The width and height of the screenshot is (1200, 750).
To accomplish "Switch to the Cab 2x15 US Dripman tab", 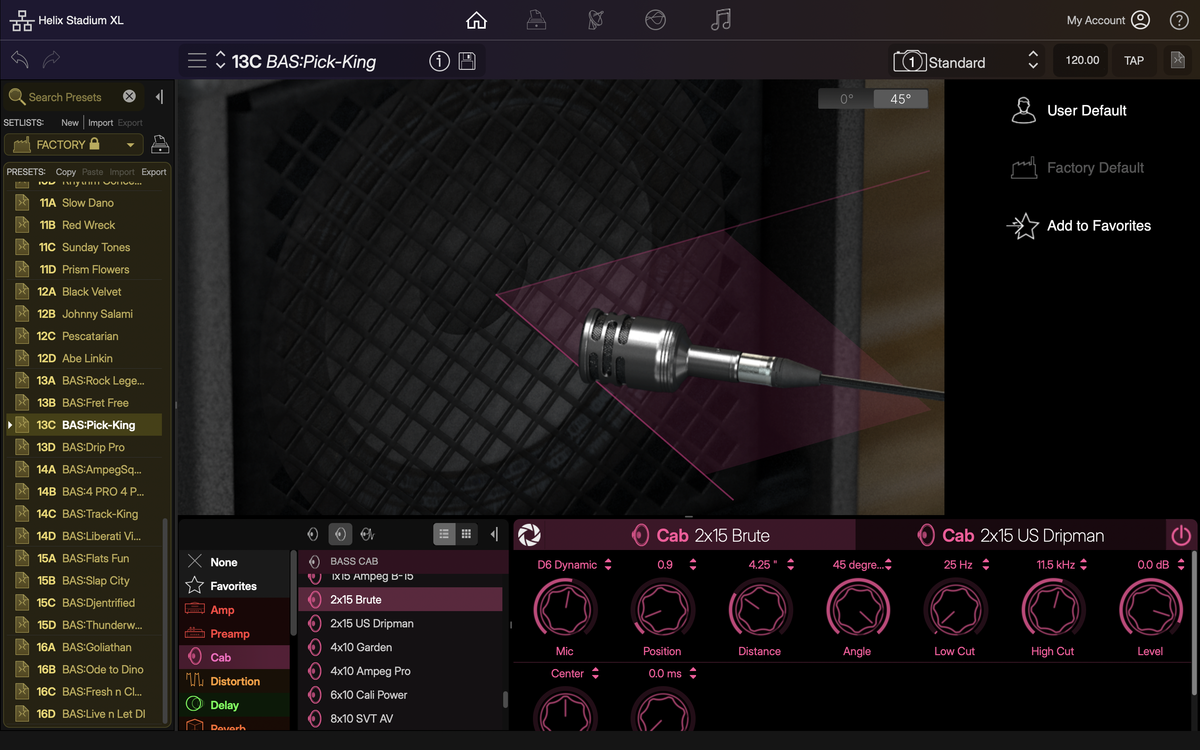I will click(x=1010, y=535).
